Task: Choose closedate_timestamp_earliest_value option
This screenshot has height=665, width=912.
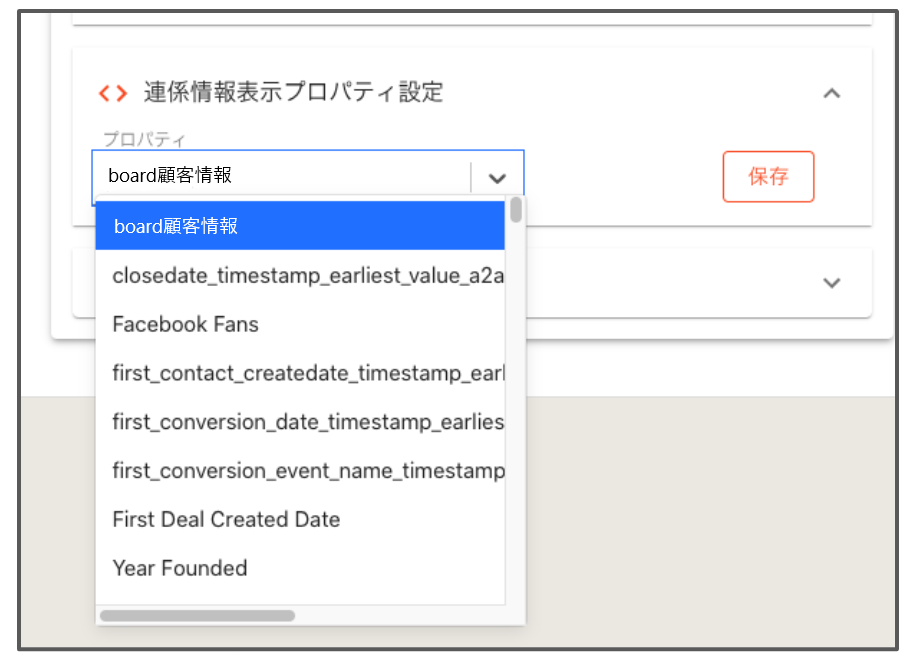Action: click(x=300, y=275)
